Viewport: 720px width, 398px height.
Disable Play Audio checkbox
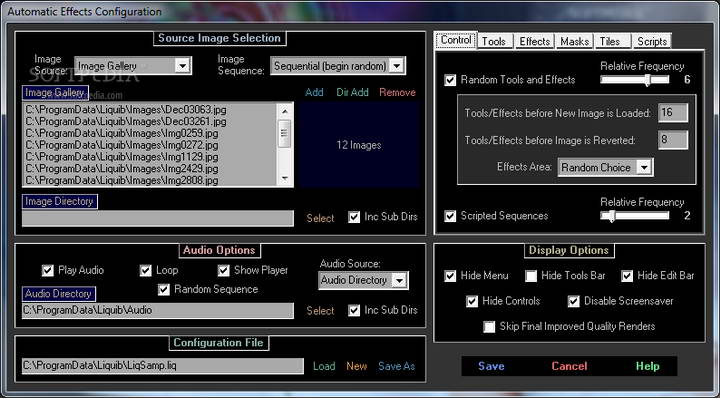pos(48,270)
